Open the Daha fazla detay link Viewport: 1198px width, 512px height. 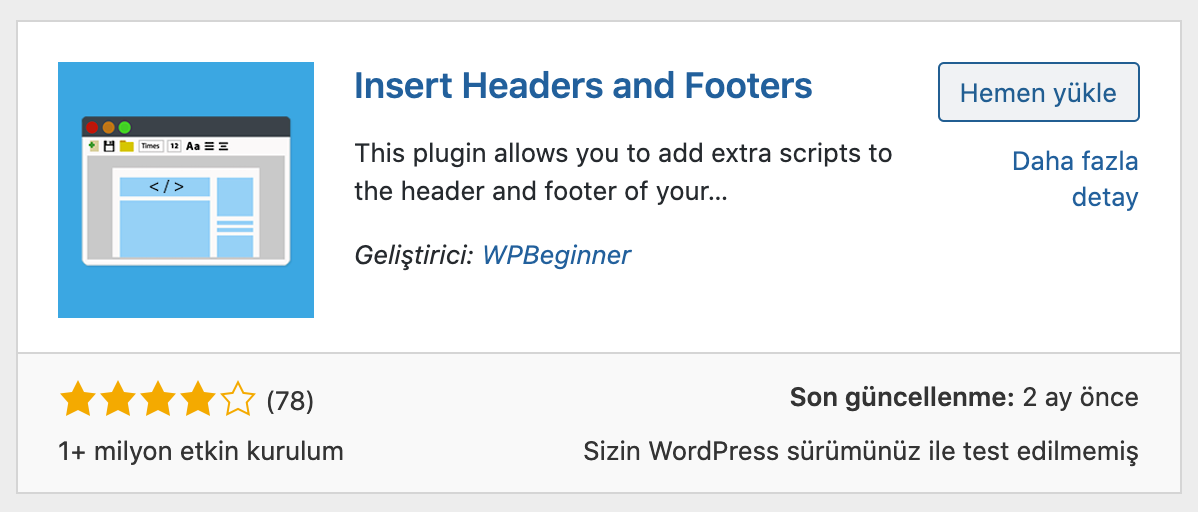pyautogui.click(x=1075, y=180)
